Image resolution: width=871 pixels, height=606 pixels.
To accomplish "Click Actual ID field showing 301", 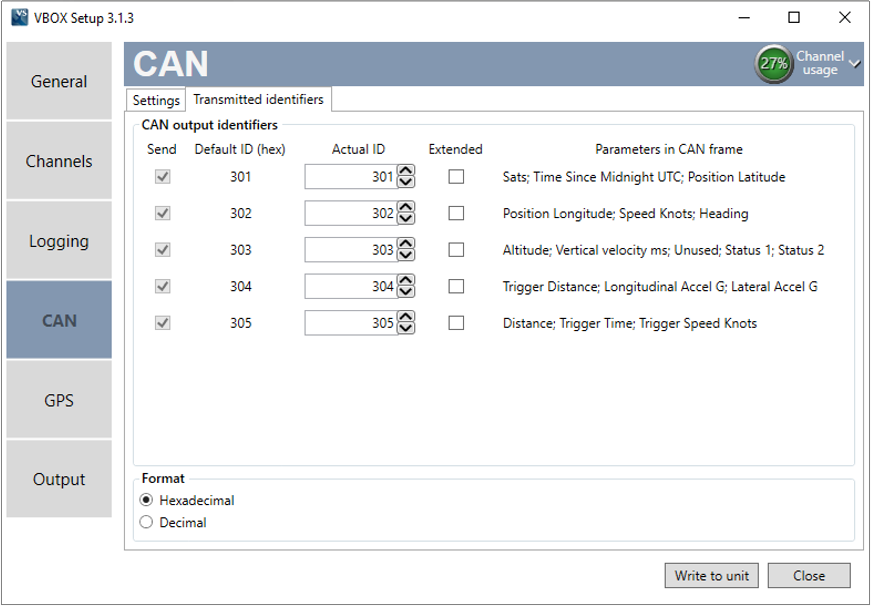I will pyautogui.click(x=351, y=177).
